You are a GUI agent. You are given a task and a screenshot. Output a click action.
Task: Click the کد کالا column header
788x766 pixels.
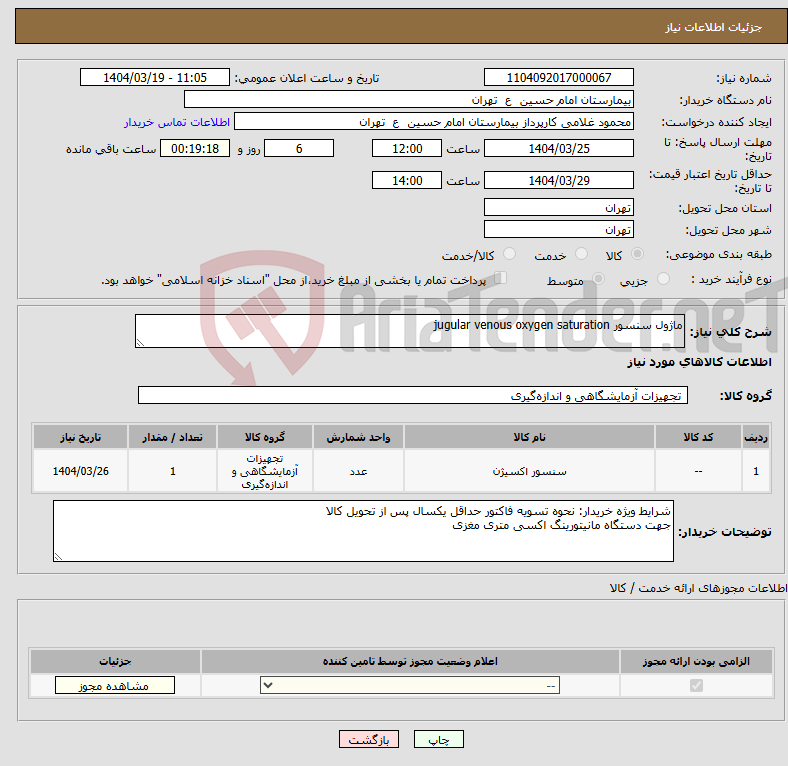(698, 437)
